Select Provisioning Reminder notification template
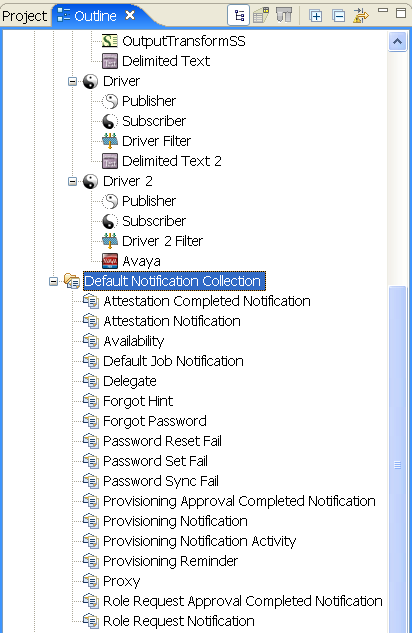The height and width of the screenshot is (633, 412). coord(170,561)
